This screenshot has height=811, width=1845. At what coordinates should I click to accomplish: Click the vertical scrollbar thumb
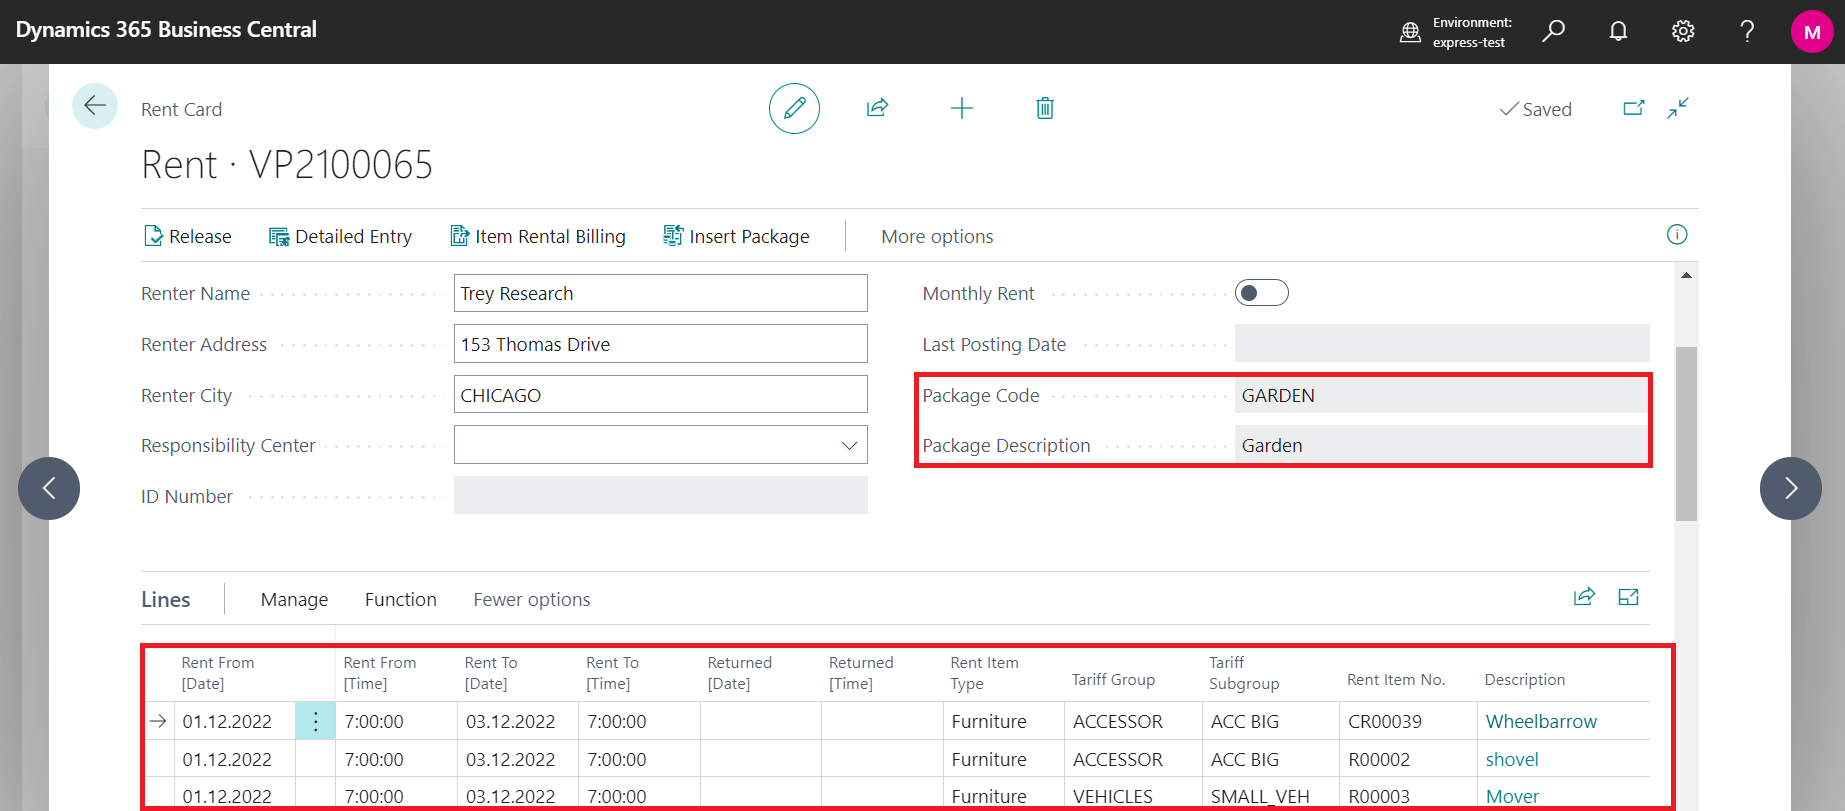[1686, 433]
